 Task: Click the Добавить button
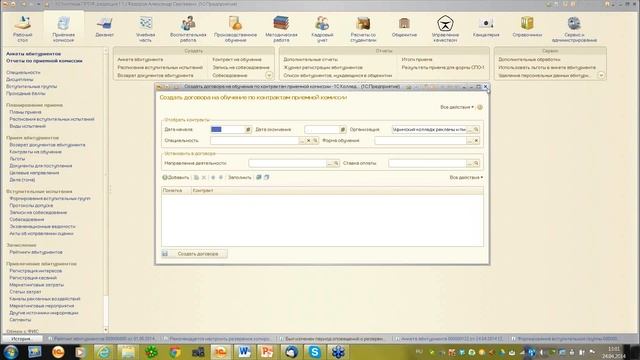tap(176, 178)
